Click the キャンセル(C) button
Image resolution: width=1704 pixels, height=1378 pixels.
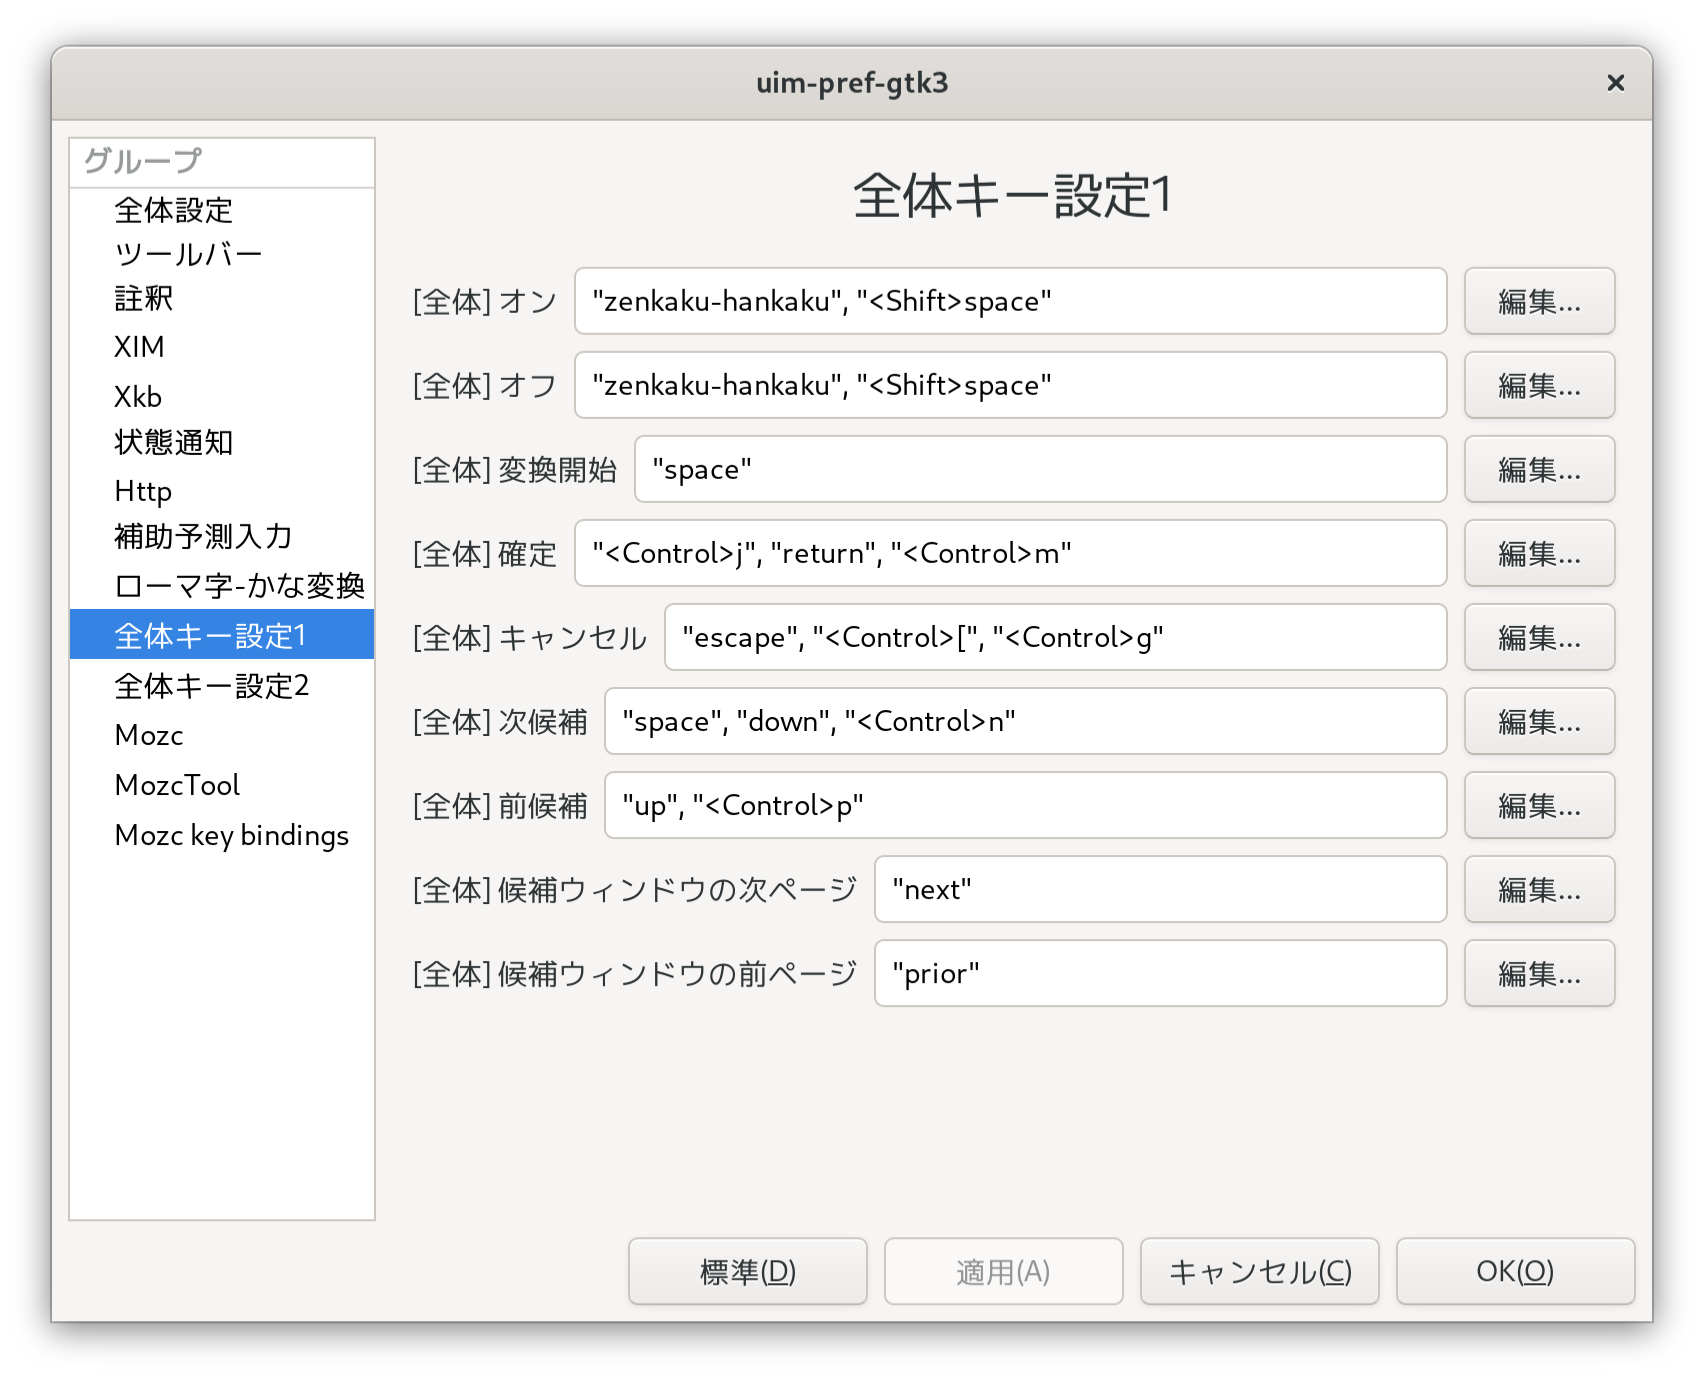pyautogui.click(x=1259, y=1271)
